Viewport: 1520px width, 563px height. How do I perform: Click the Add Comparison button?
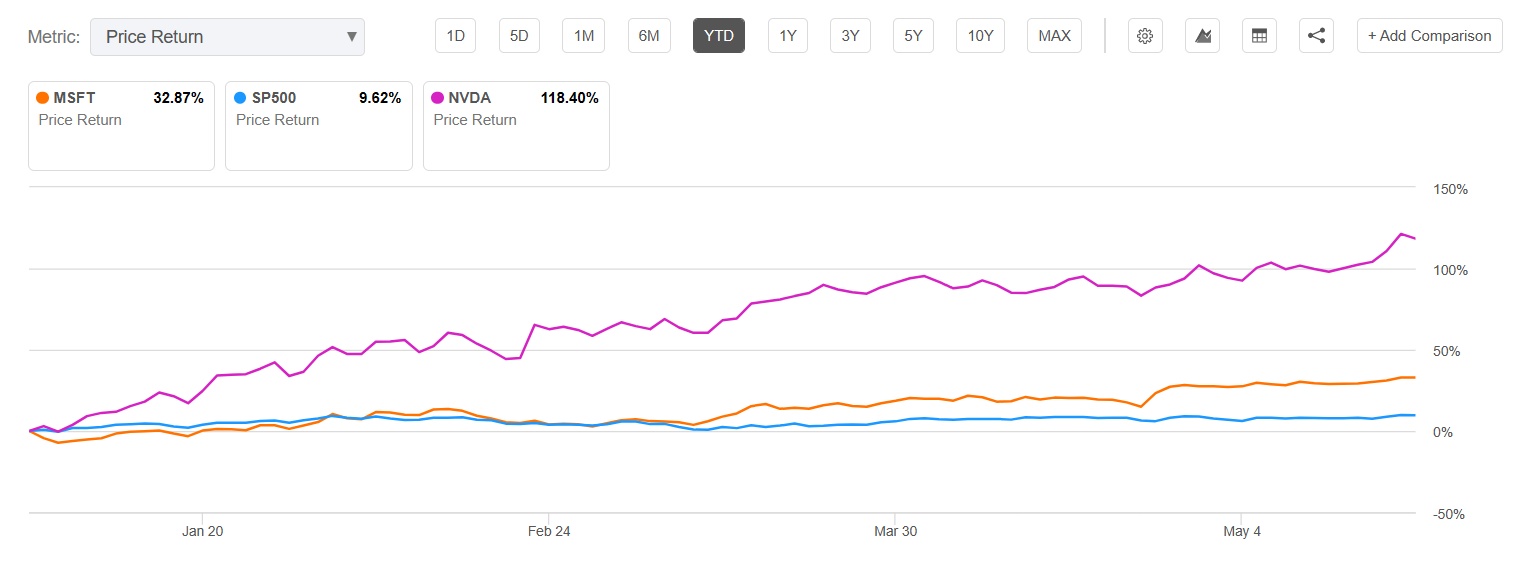[x=1429, y=36]
